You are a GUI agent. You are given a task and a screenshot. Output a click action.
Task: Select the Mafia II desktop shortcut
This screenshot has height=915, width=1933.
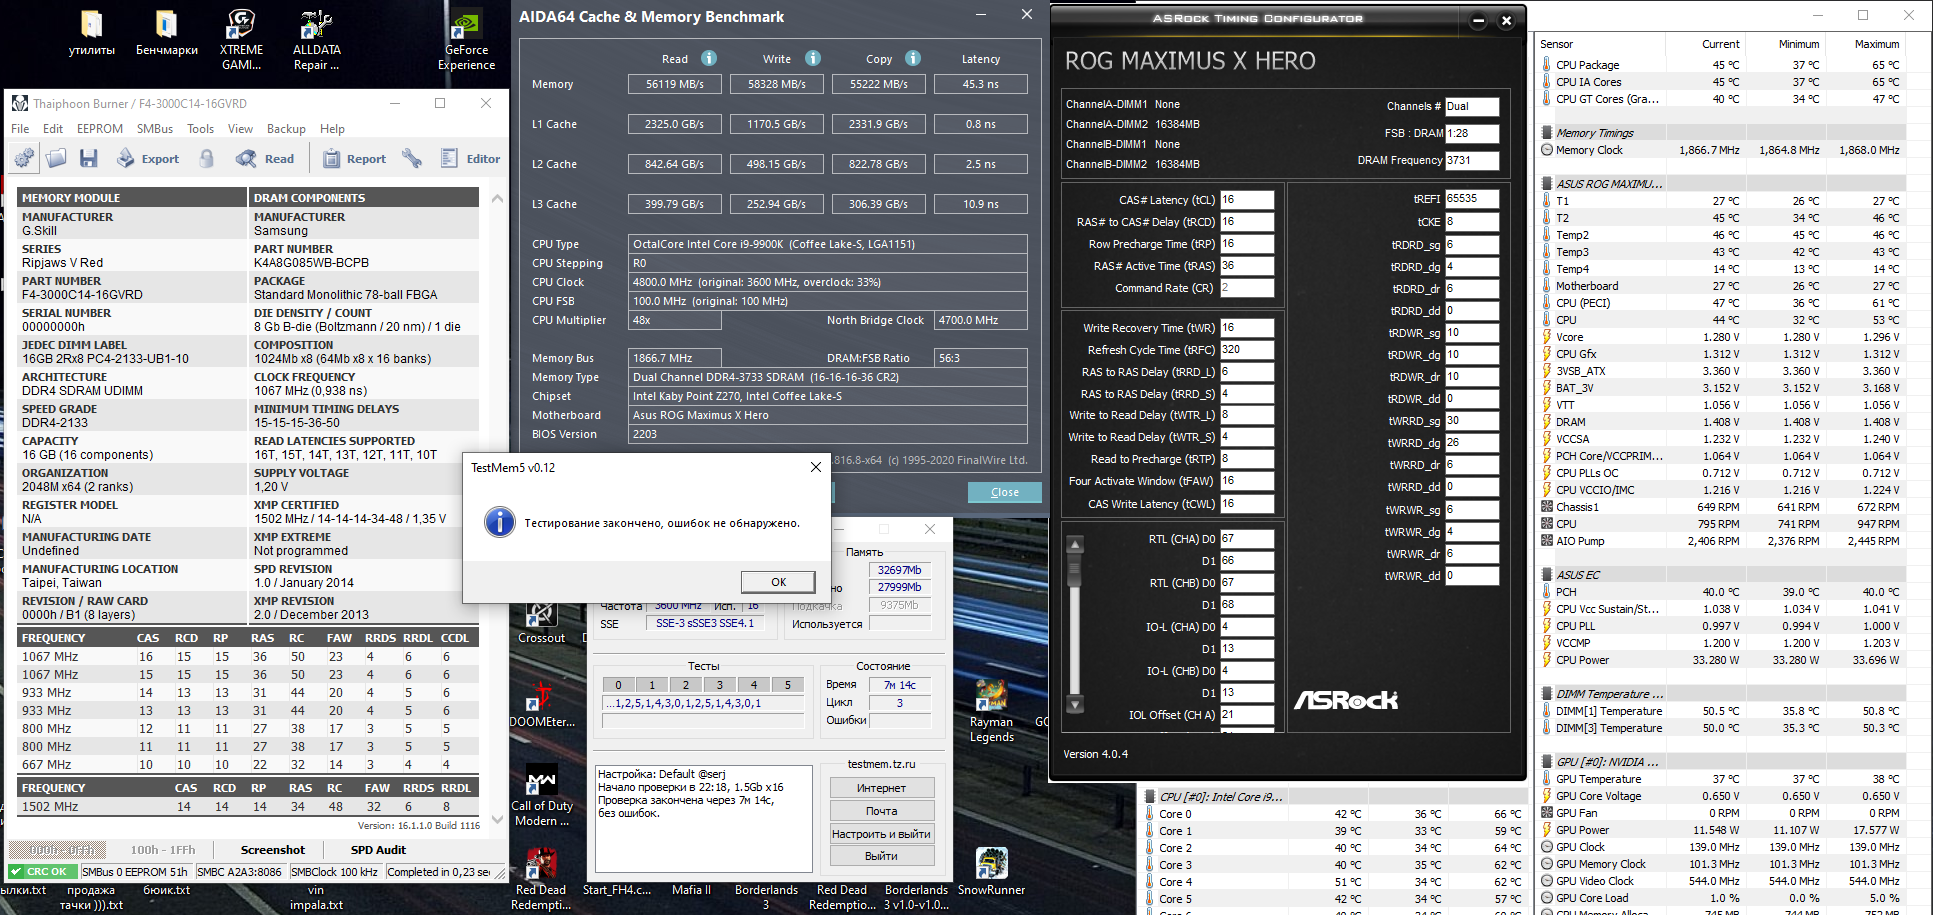pos(691,889)
